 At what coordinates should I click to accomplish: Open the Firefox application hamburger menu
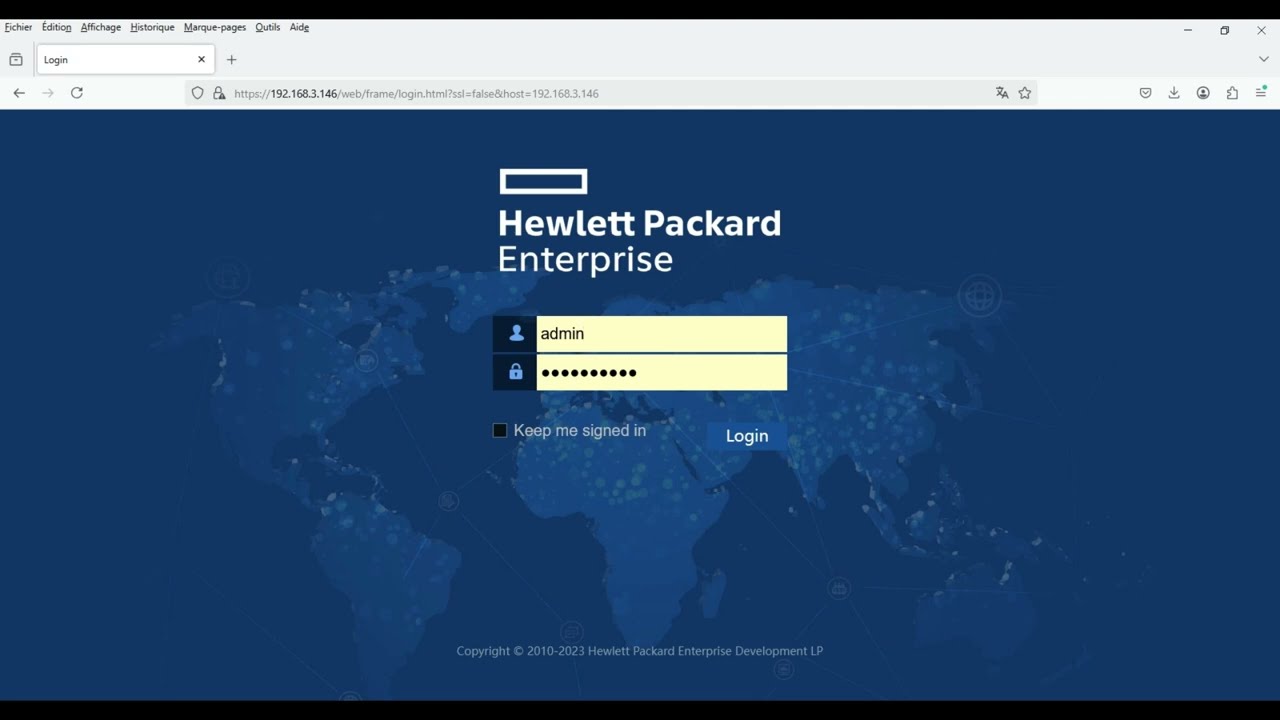1261,92
